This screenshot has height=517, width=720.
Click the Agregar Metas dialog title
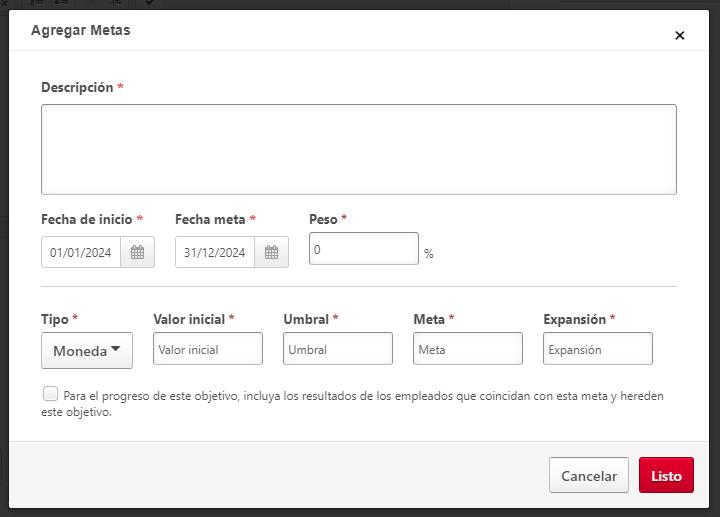81,30
